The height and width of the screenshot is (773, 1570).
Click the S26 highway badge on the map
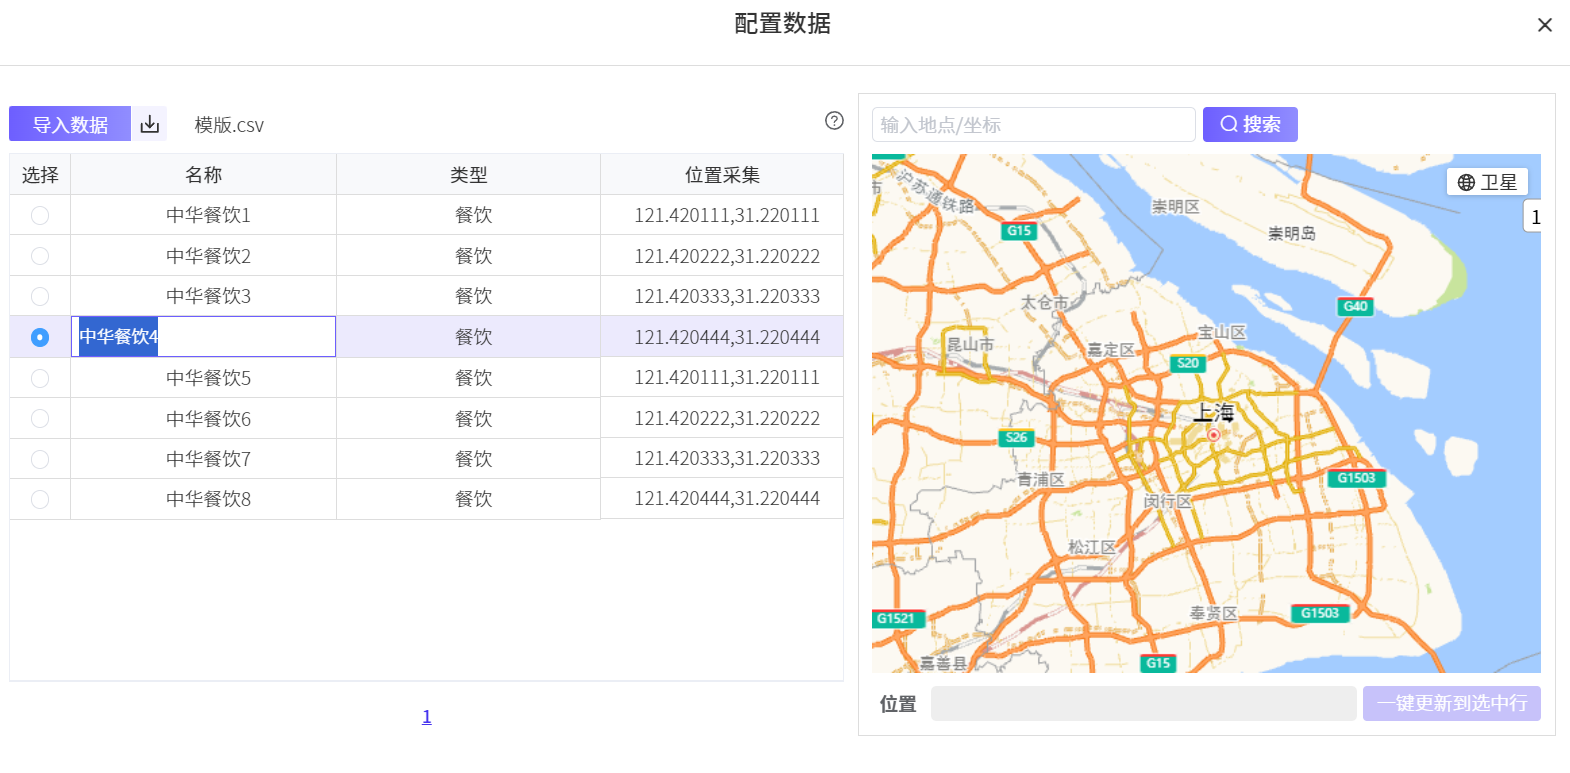click(1016, 437)
